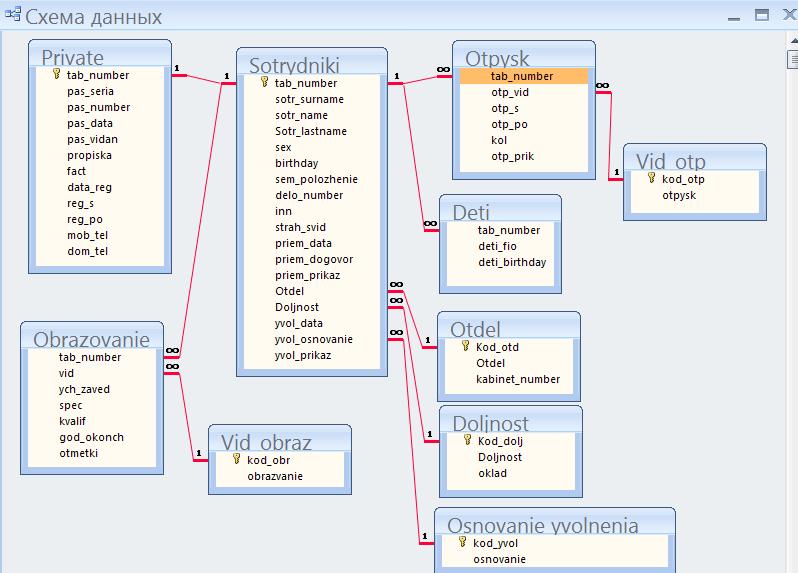Click the key icon beside Private tab_number
This screenshot has width=798, height=573.
pos(56,74)
